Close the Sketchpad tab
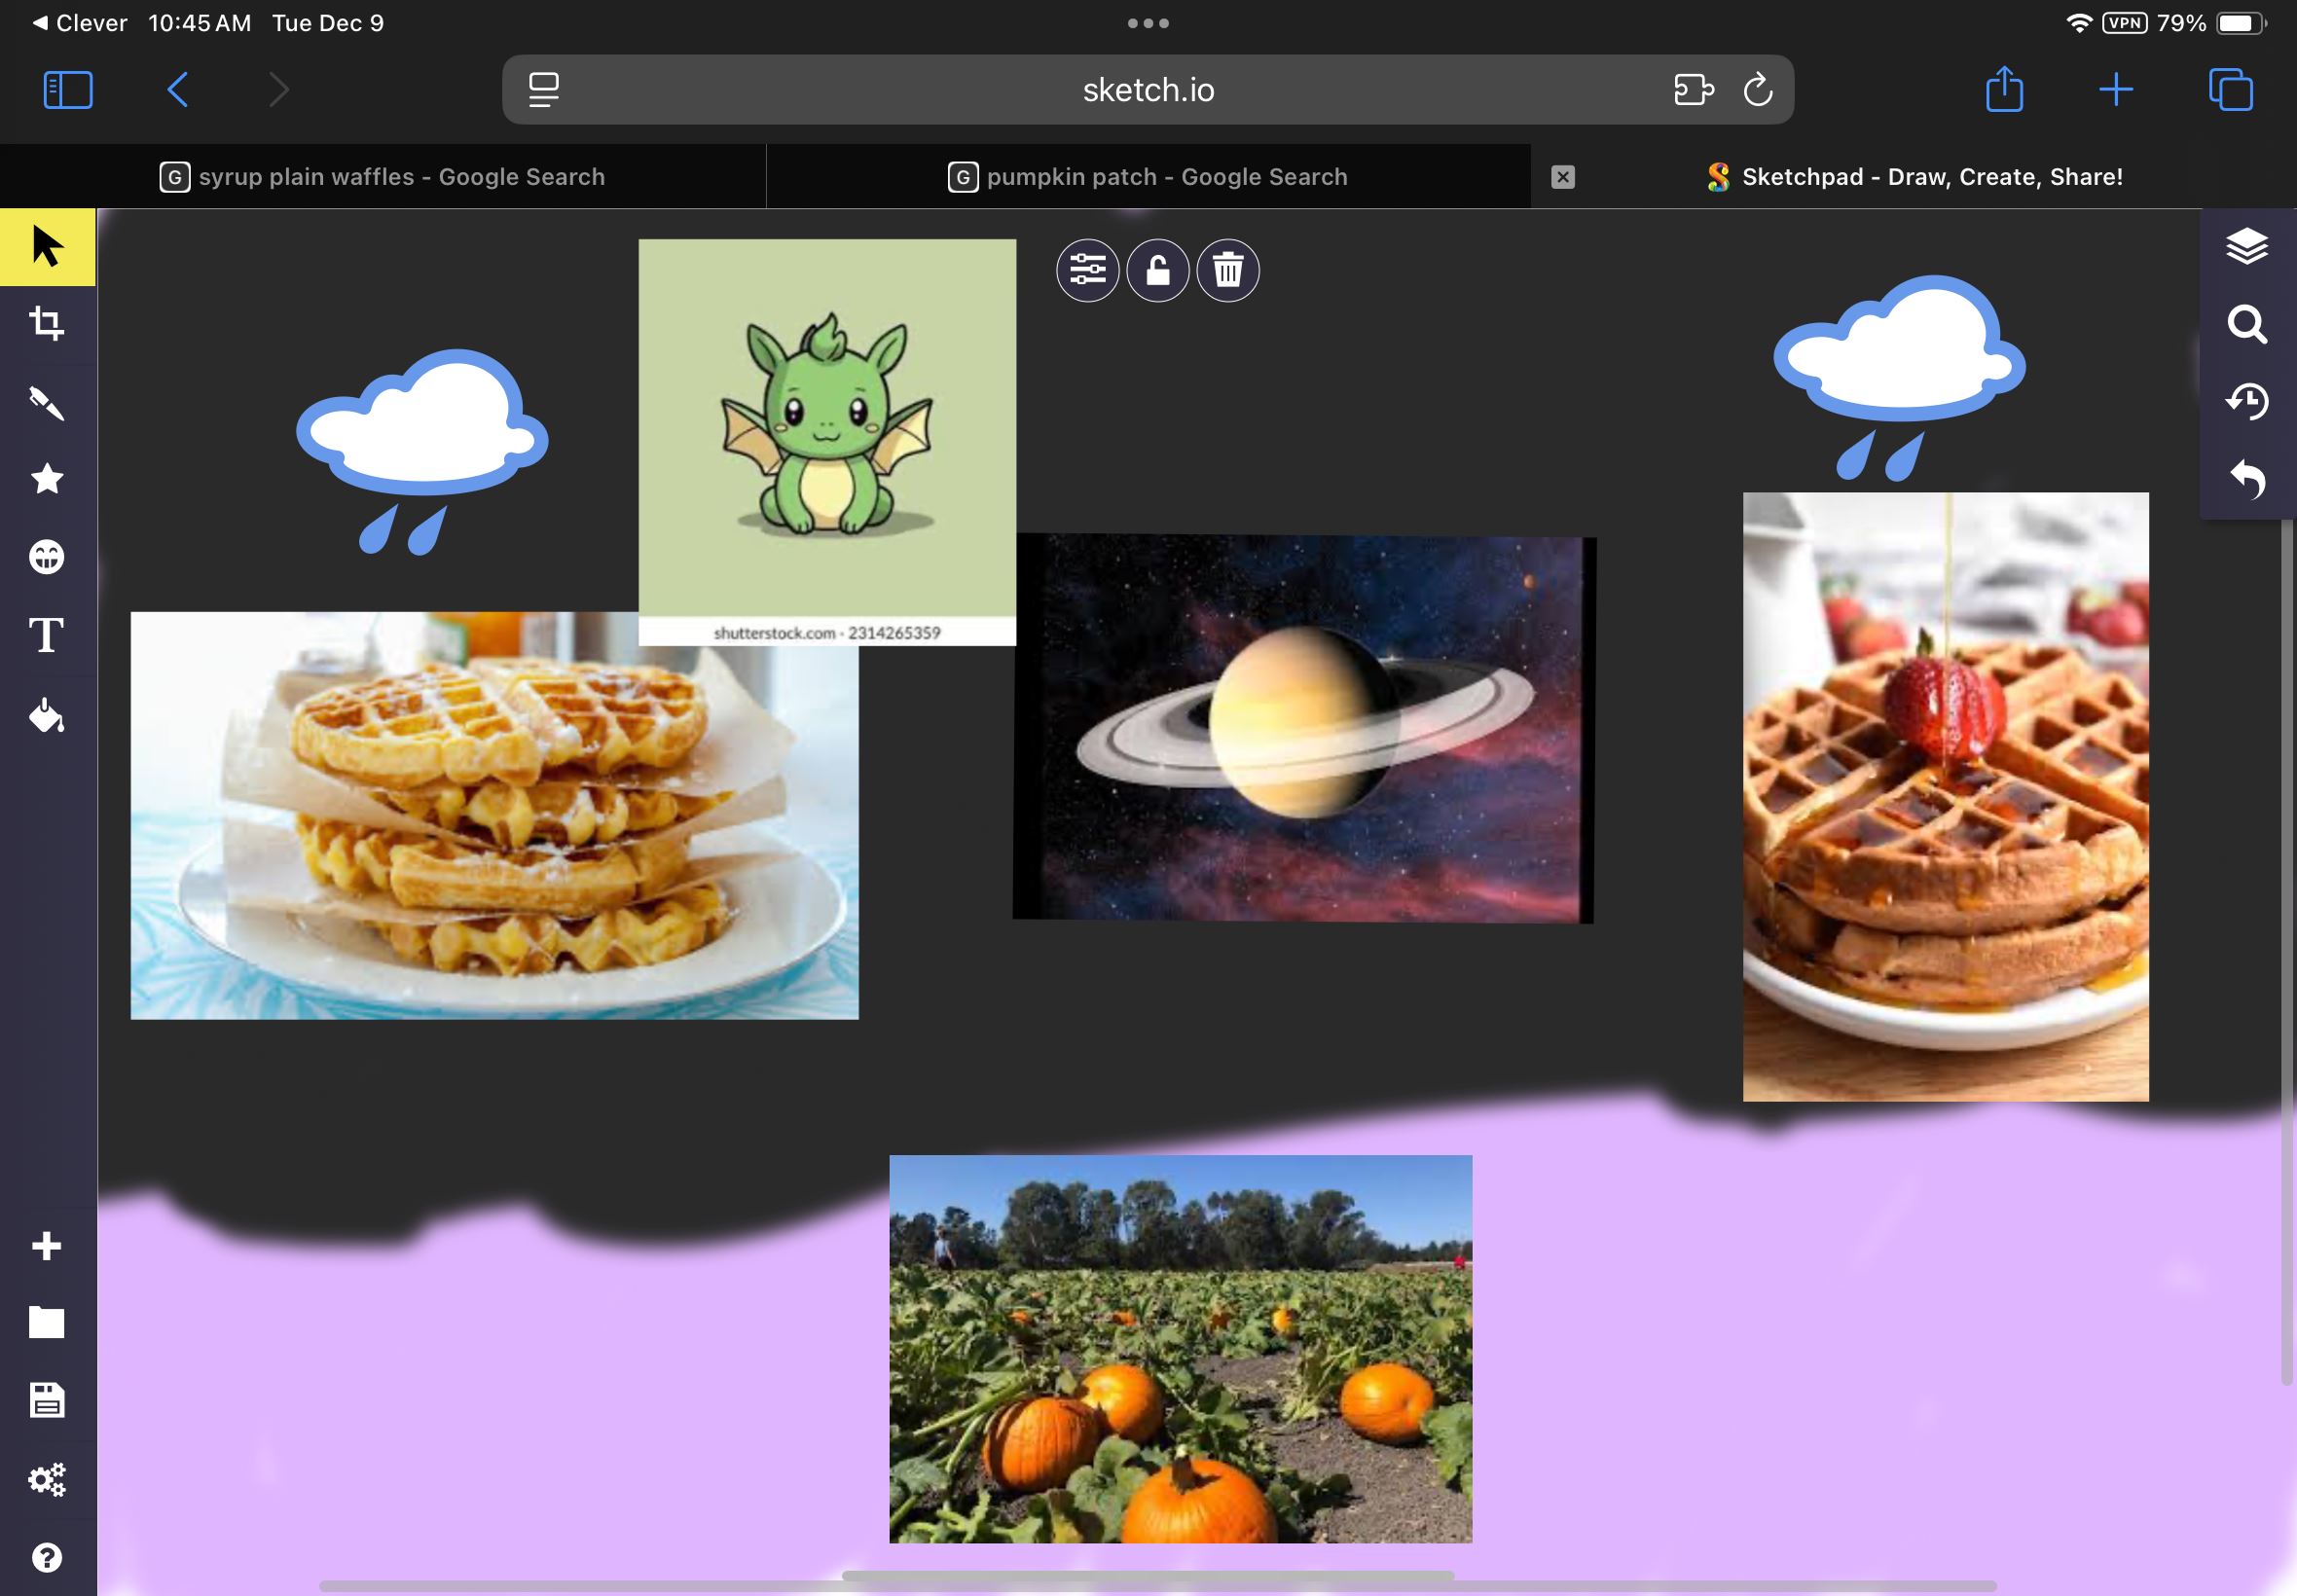 click(x=1562, y=177)
